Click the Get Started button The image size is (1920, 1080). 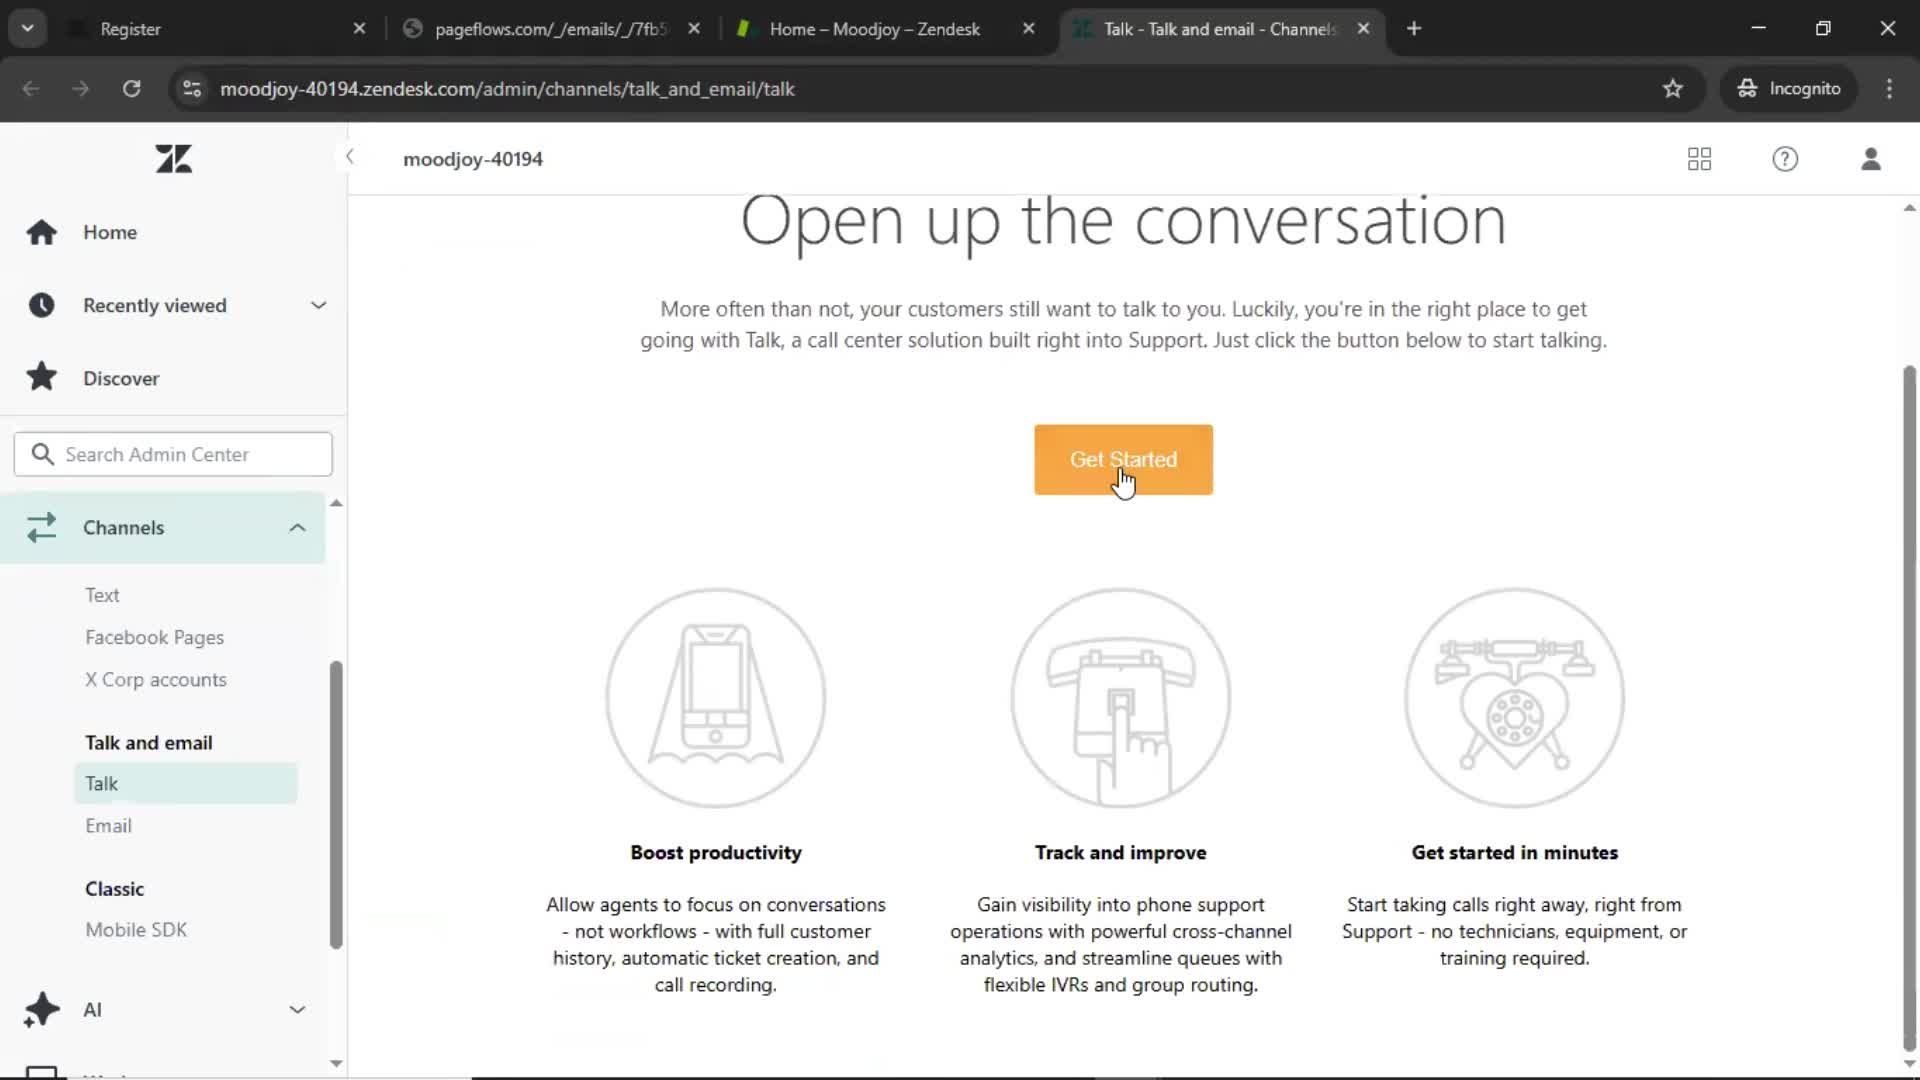pyautogui.click(x=1123, y=460)
